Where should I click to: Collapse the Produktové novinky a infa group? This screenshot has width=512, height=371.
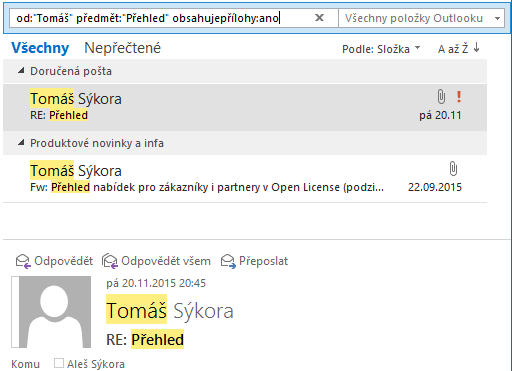21,143
